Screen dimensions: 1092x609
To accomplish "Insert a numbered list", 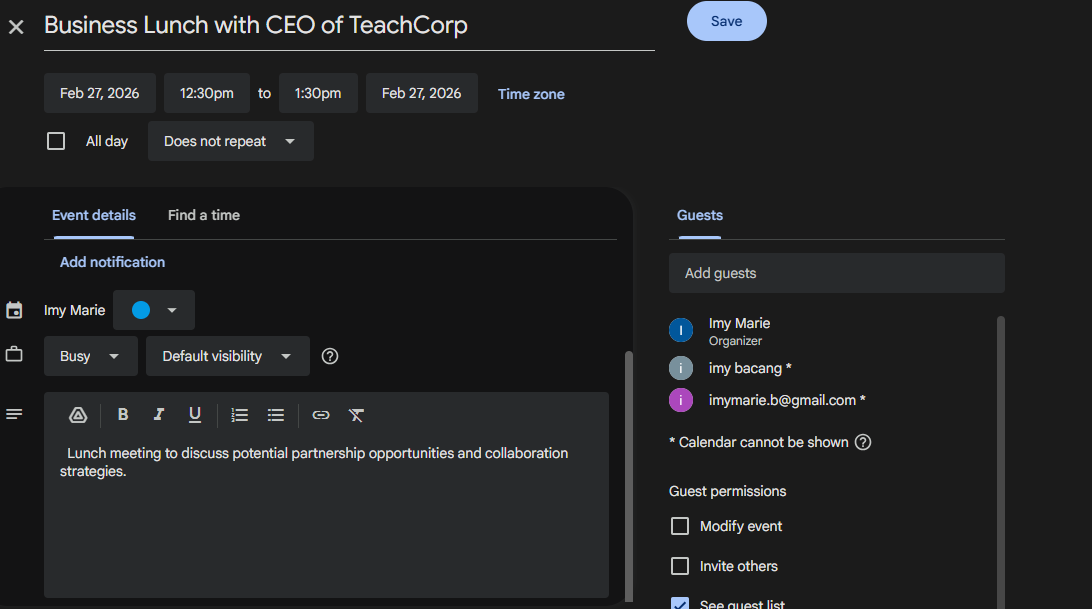I will click(239, 415).
